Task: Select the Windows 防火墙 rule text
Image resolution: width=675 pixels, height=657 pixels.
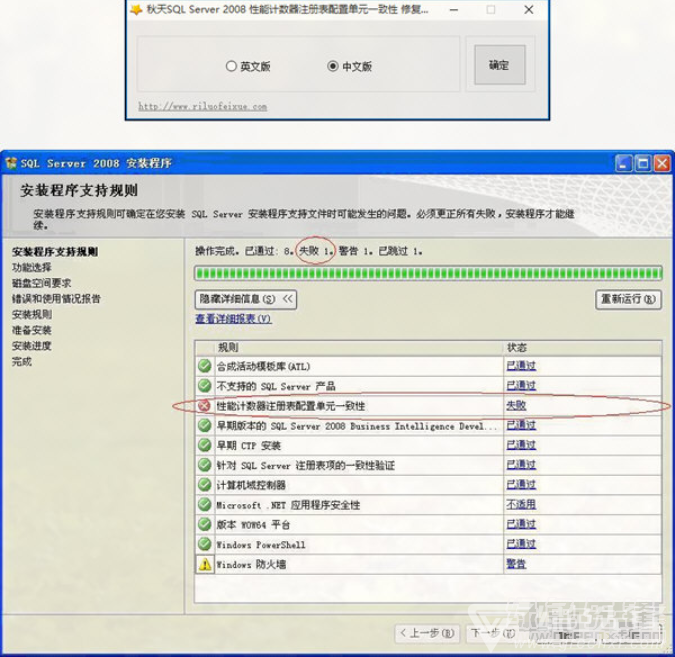Action: (251, 564)
